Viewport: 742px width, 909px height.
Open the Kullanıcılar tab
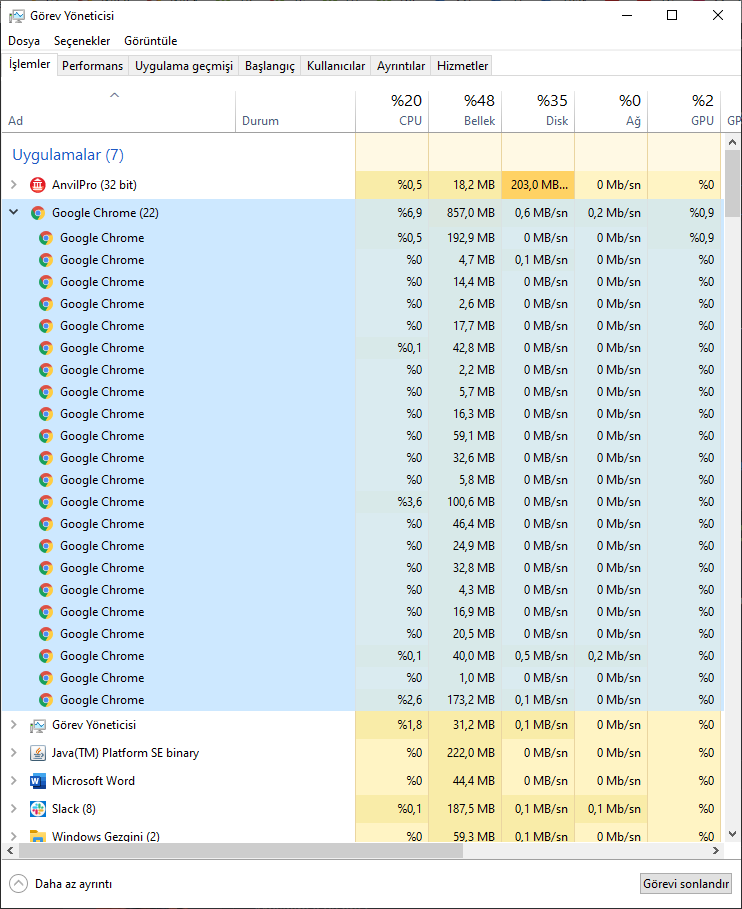click(x=336, y=66)
